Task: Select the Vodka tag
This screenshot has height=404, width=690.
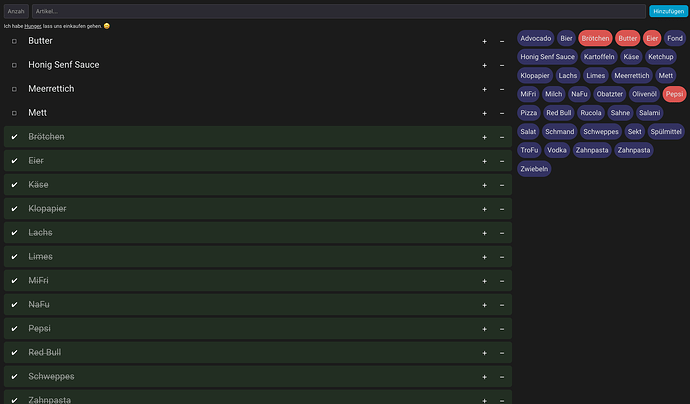Action: 557,150
